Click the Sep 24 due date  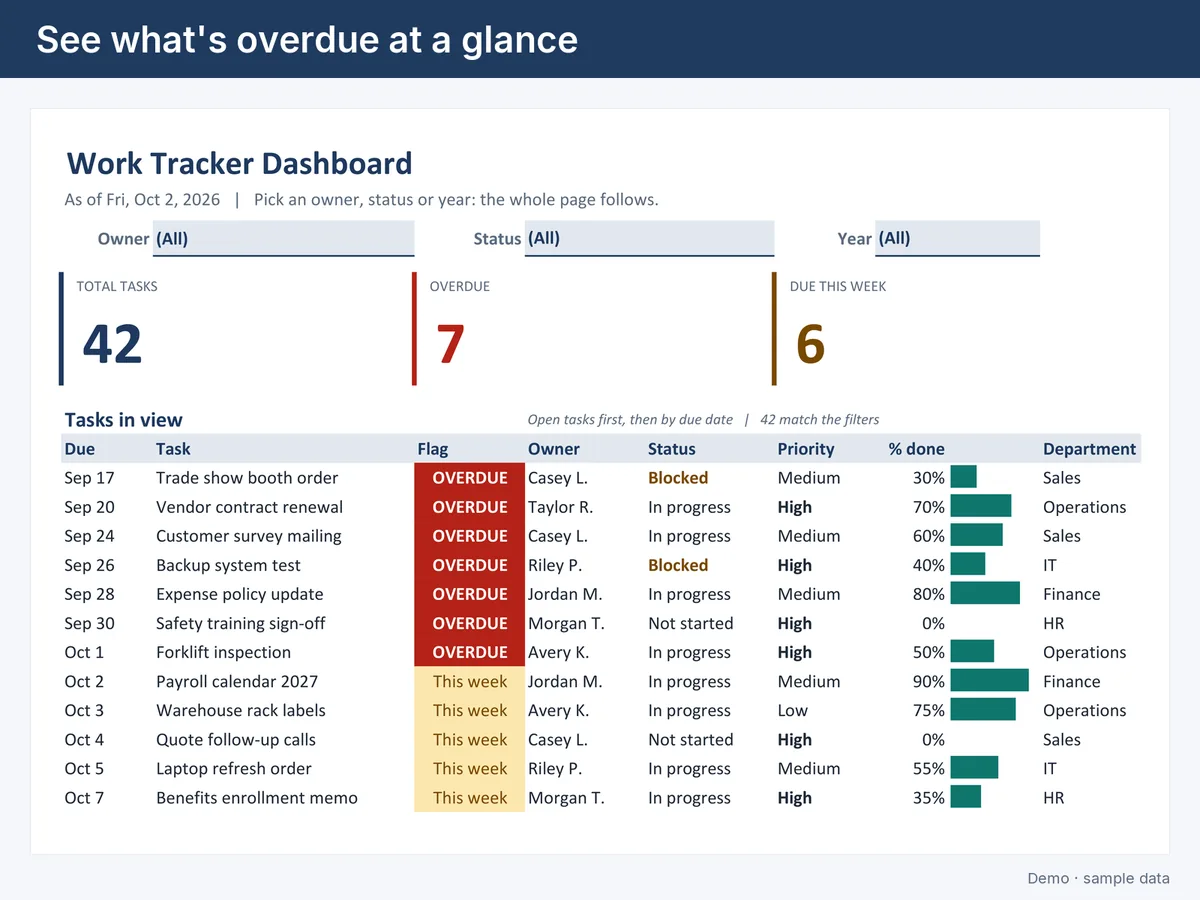click(x=89, y=536)
